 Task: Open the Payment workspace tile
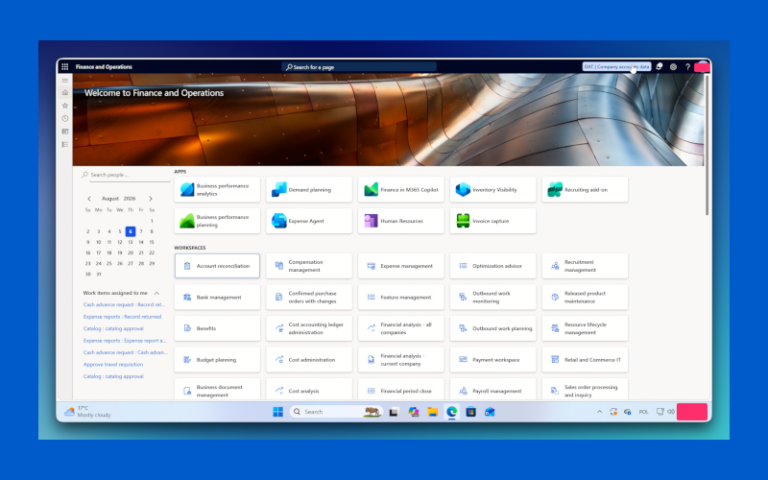click(493, 360)
